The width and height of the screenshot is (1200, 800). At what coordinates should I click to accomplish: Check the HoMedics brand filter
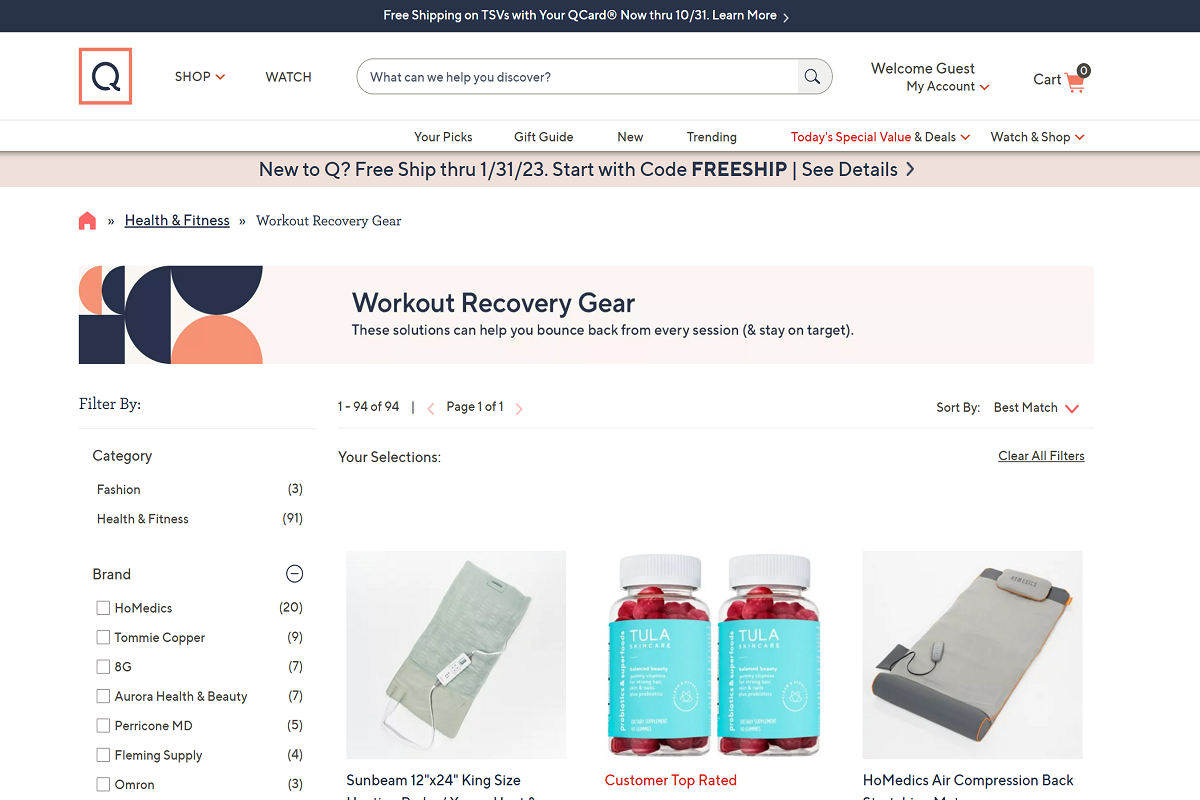click(x=103, y=608)
